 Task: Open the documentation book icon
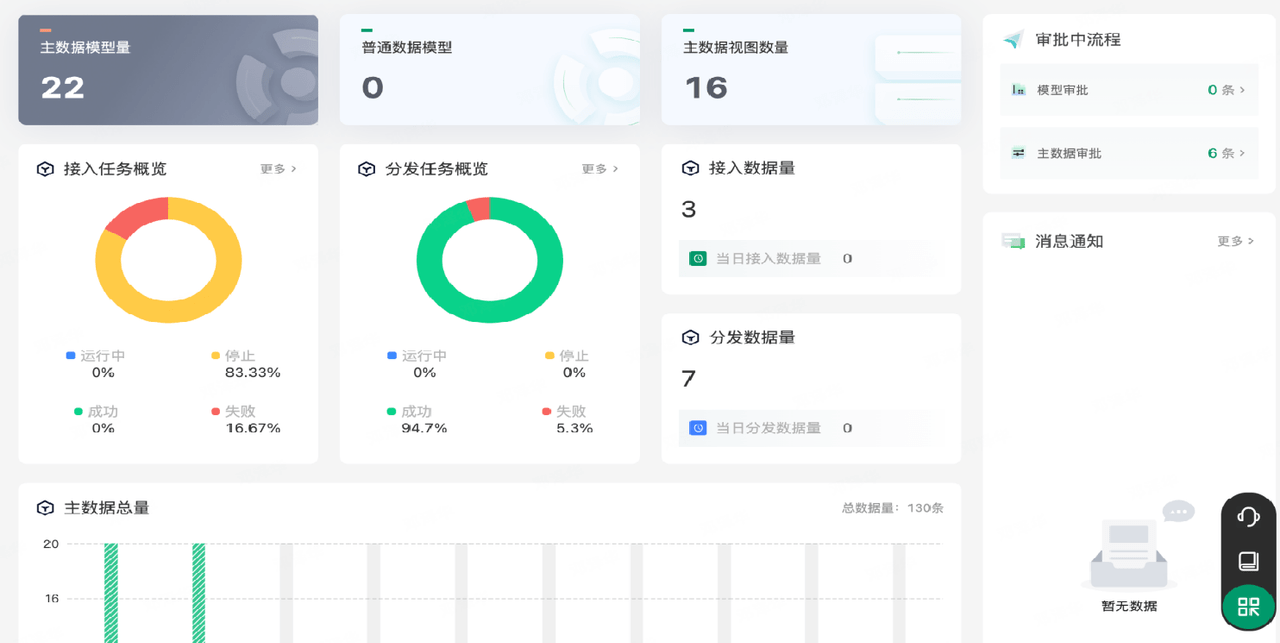coord(1247,559)
